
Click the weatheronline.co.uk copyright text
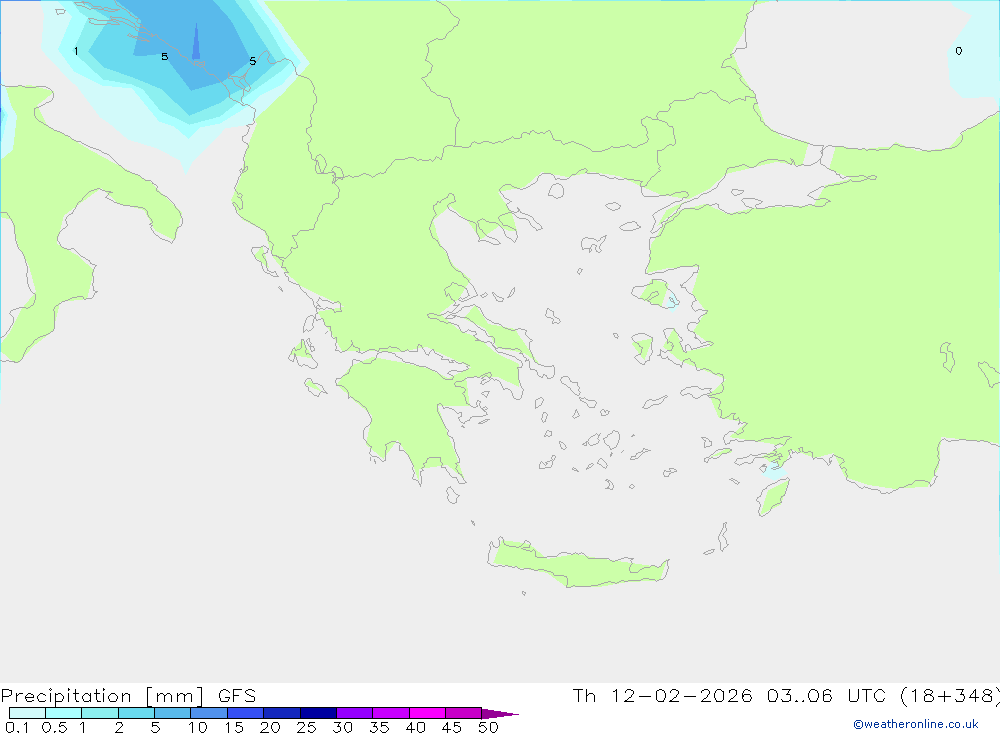point(916,724)
